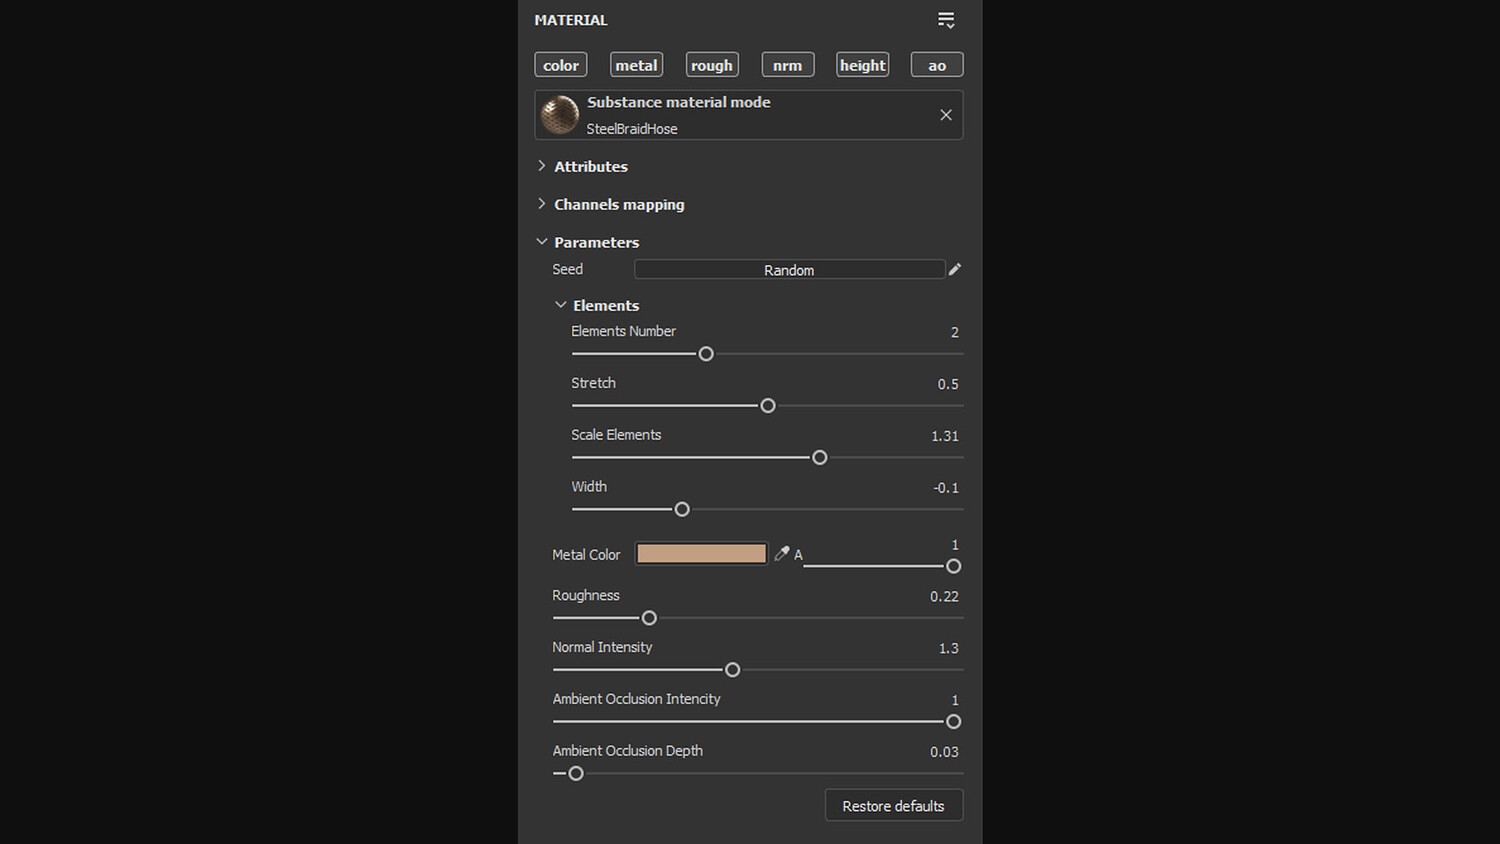Image resolution: width=1500 pixels, height=844 pixels.
Task: Open the Material panel options menu icon
Action: [x=946, y=20]
